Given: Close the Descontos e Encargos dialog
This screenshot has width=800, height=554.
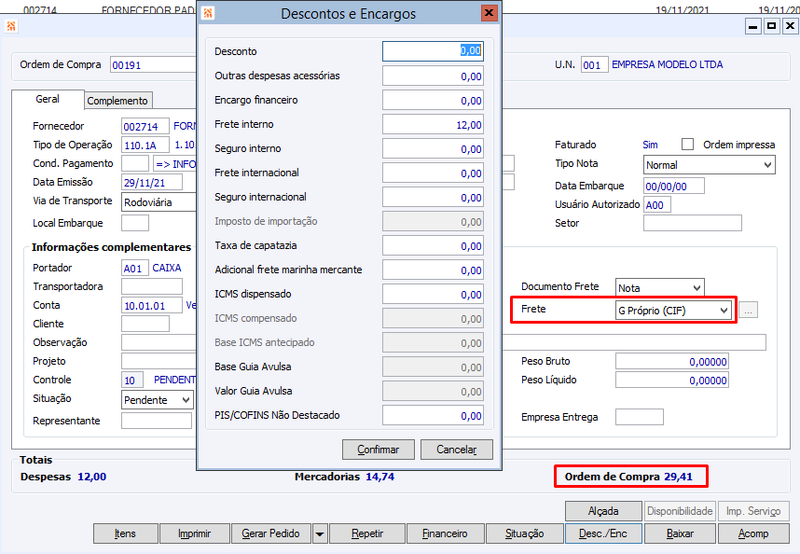Looking at the screenshot, I should click(x=489, y=13).
